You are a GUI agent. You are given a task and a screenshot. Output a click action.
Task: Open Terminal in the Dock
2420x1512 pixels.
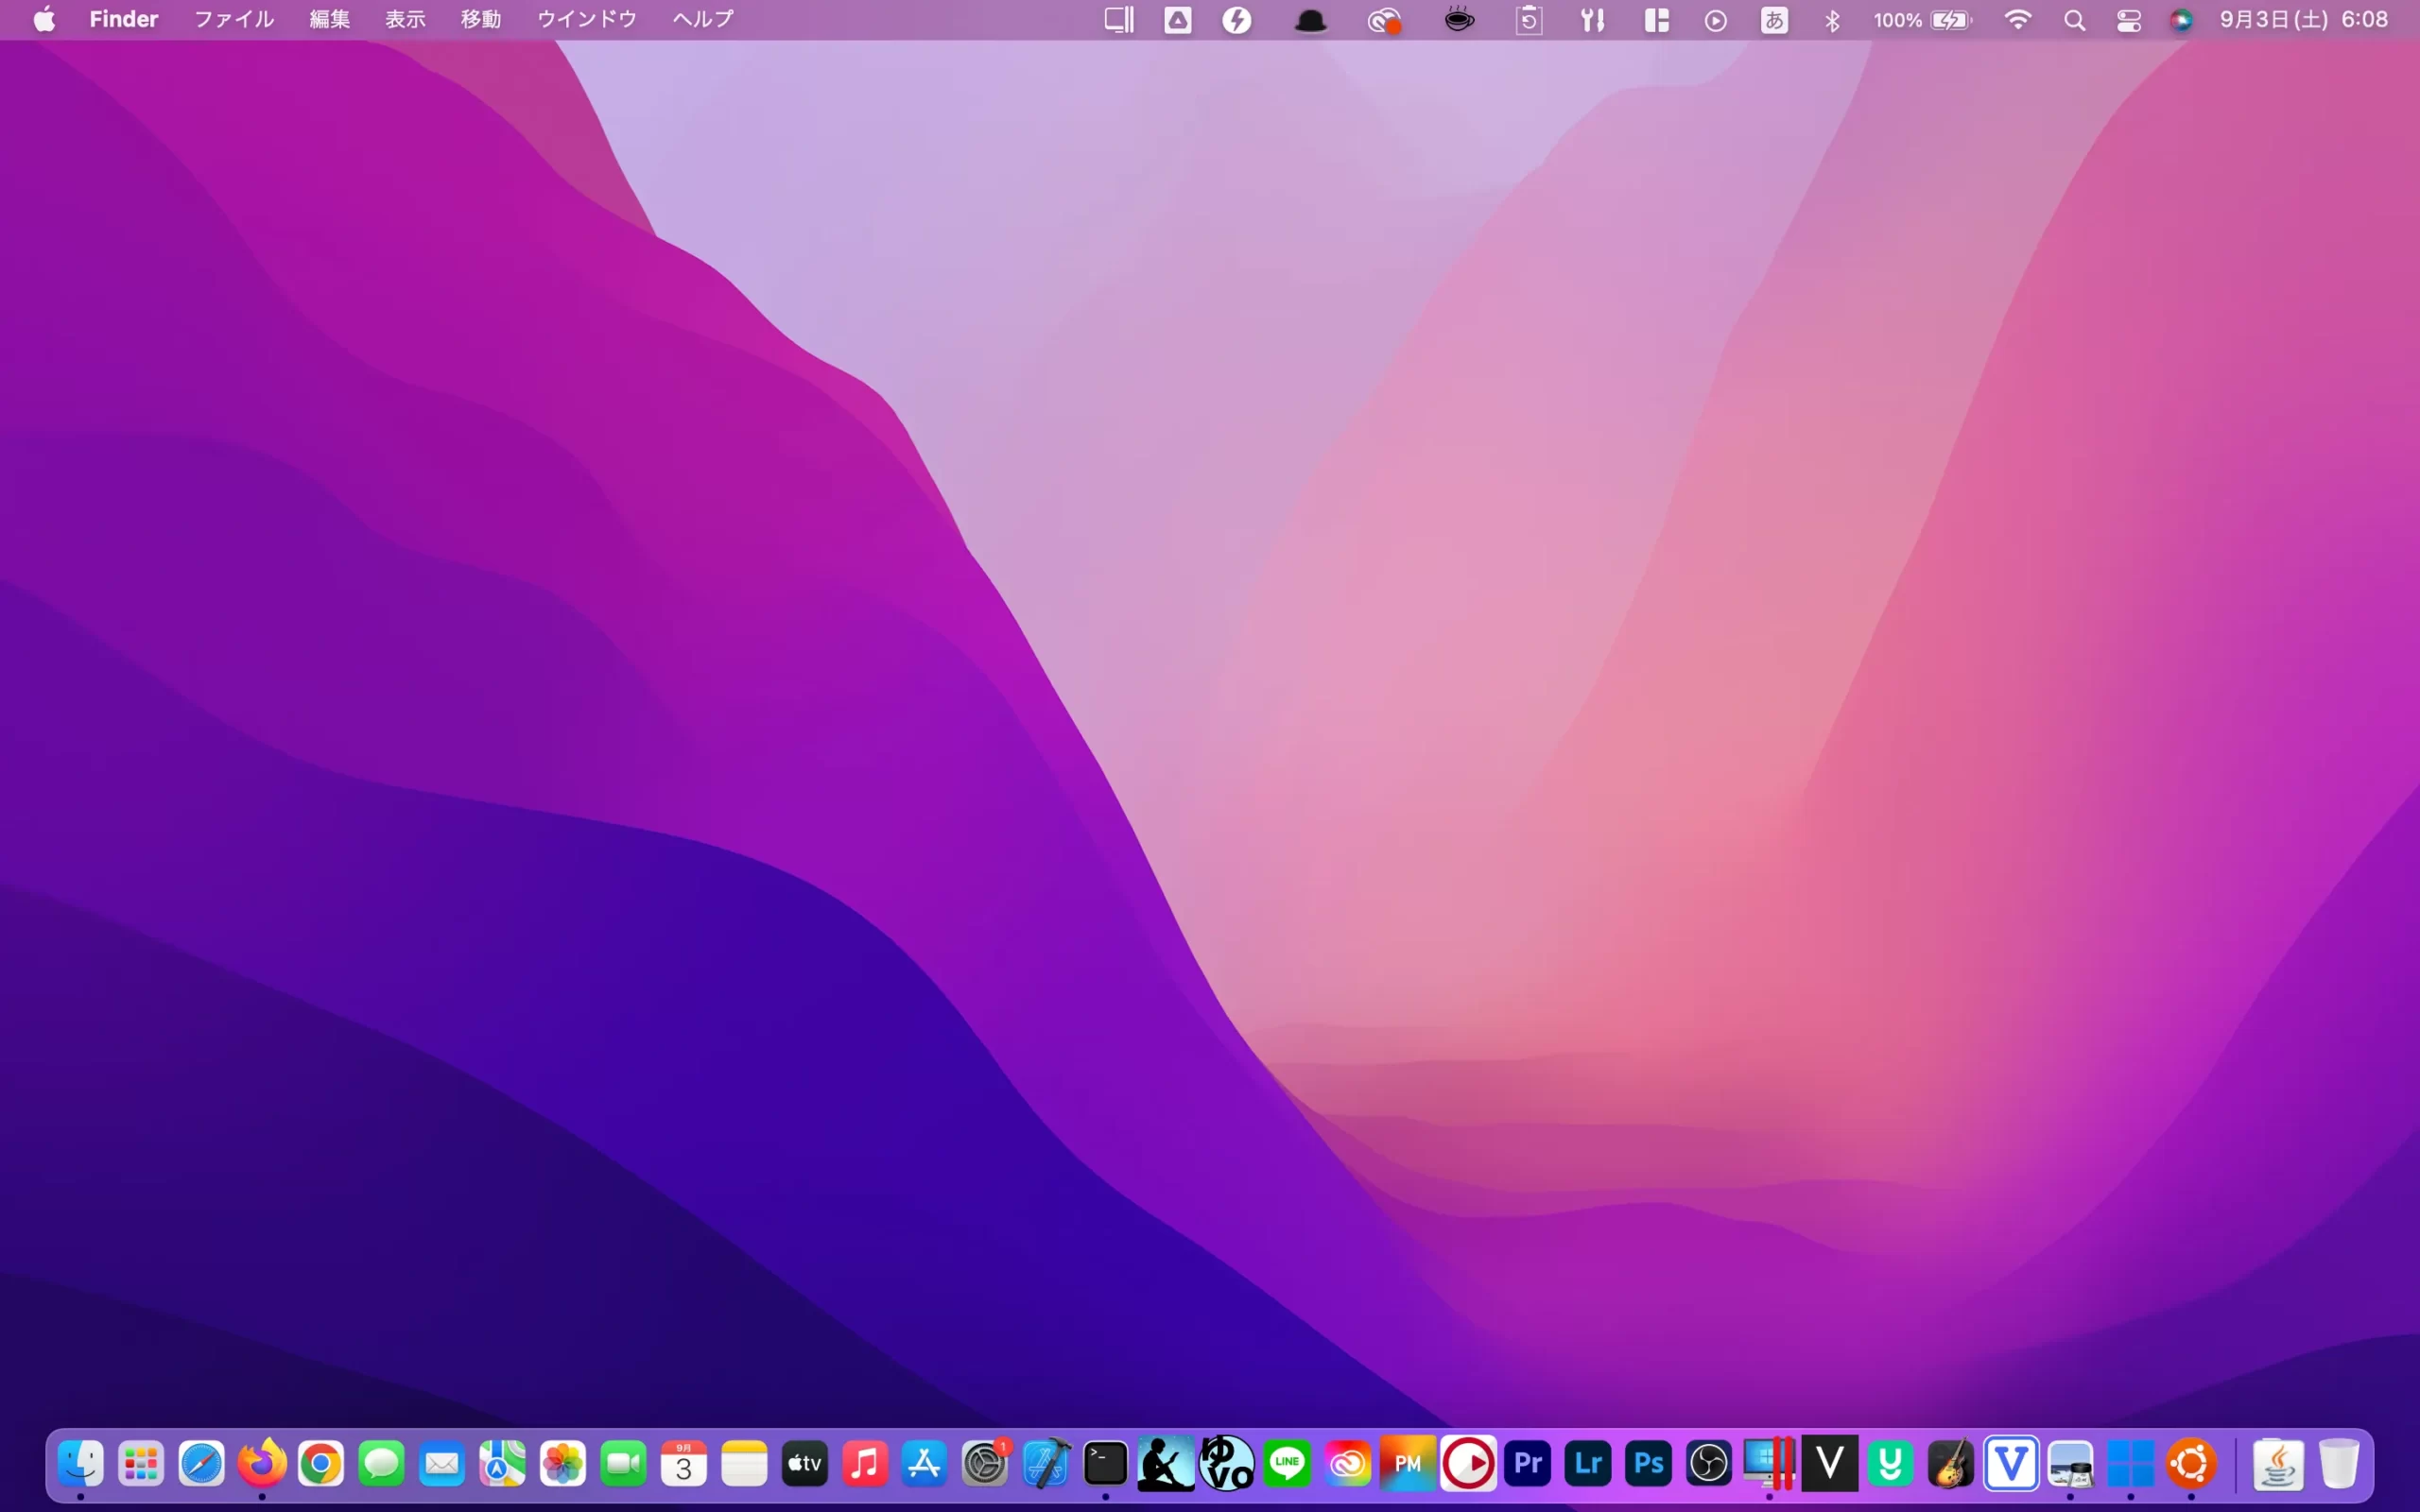[1106, 1464]
